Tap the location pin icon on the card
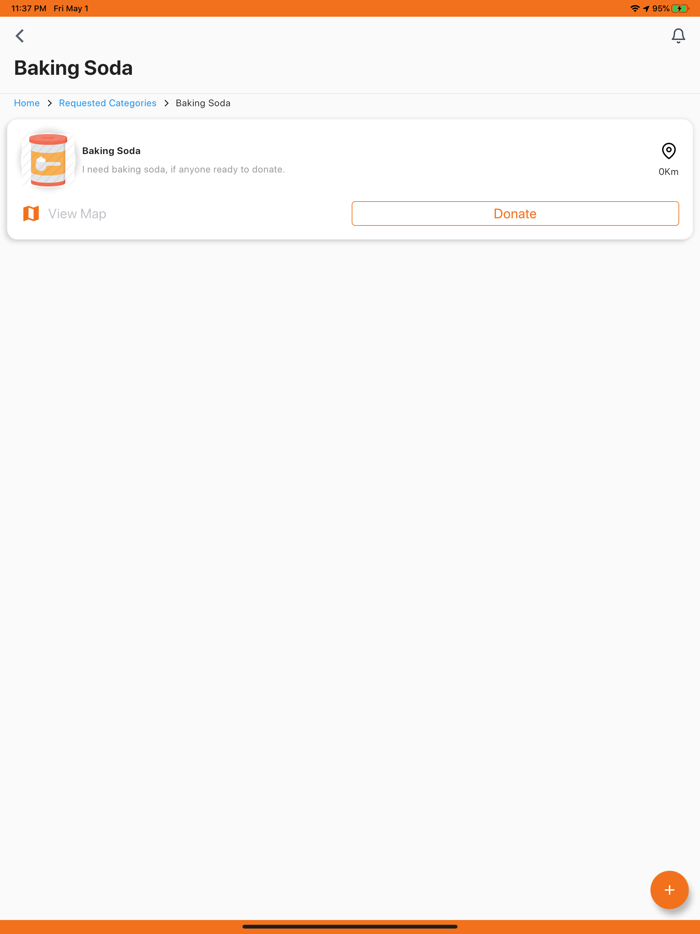Image resolution: width=700 pixels, height=934 pixels. pos(668,151)
